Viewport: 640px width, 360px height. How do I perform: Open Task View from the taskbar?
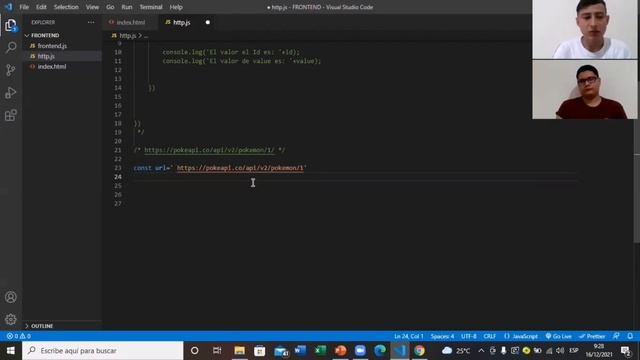tap(217, 351)
